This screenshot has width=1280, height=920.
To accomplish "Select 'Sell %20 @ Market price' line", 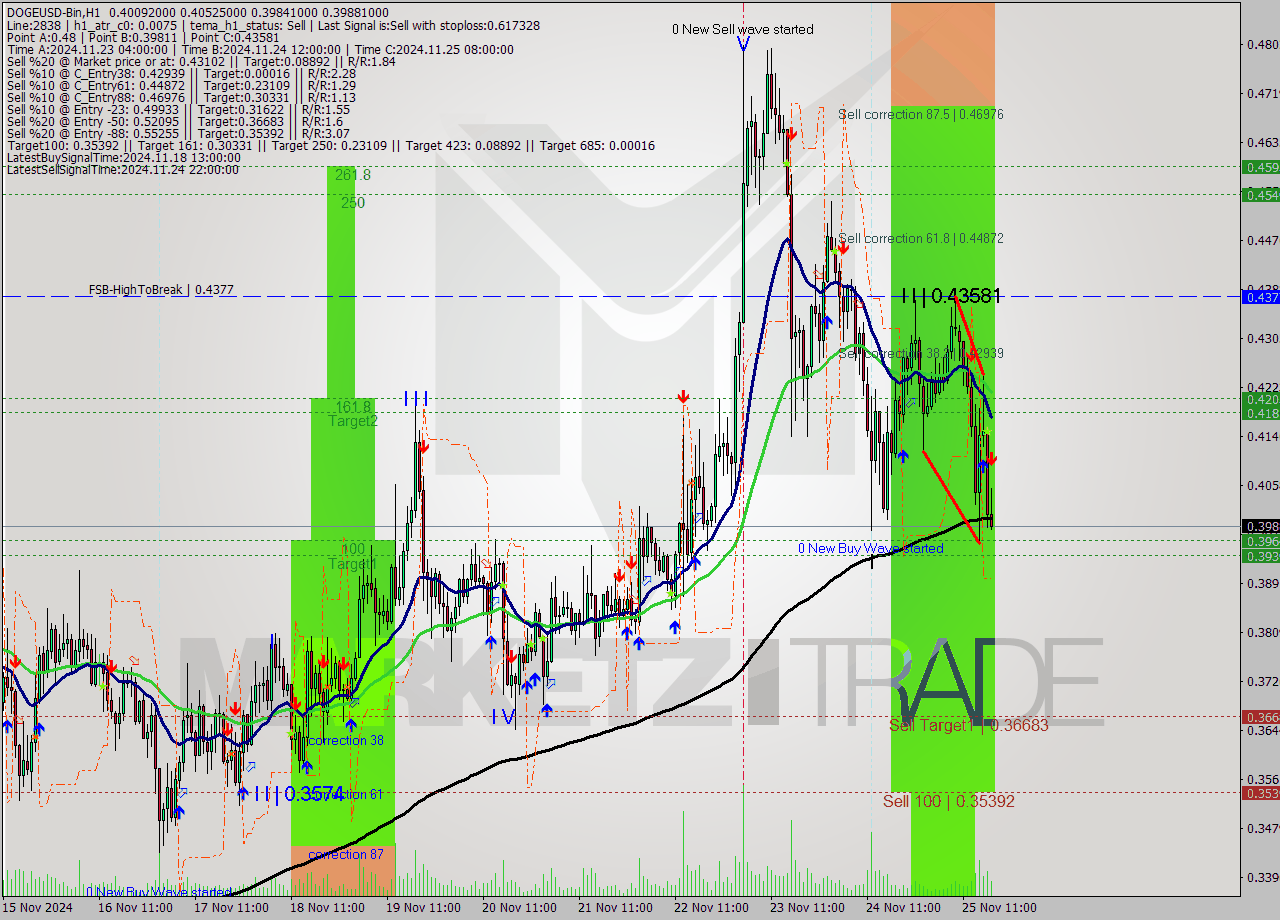I will 201,61.
